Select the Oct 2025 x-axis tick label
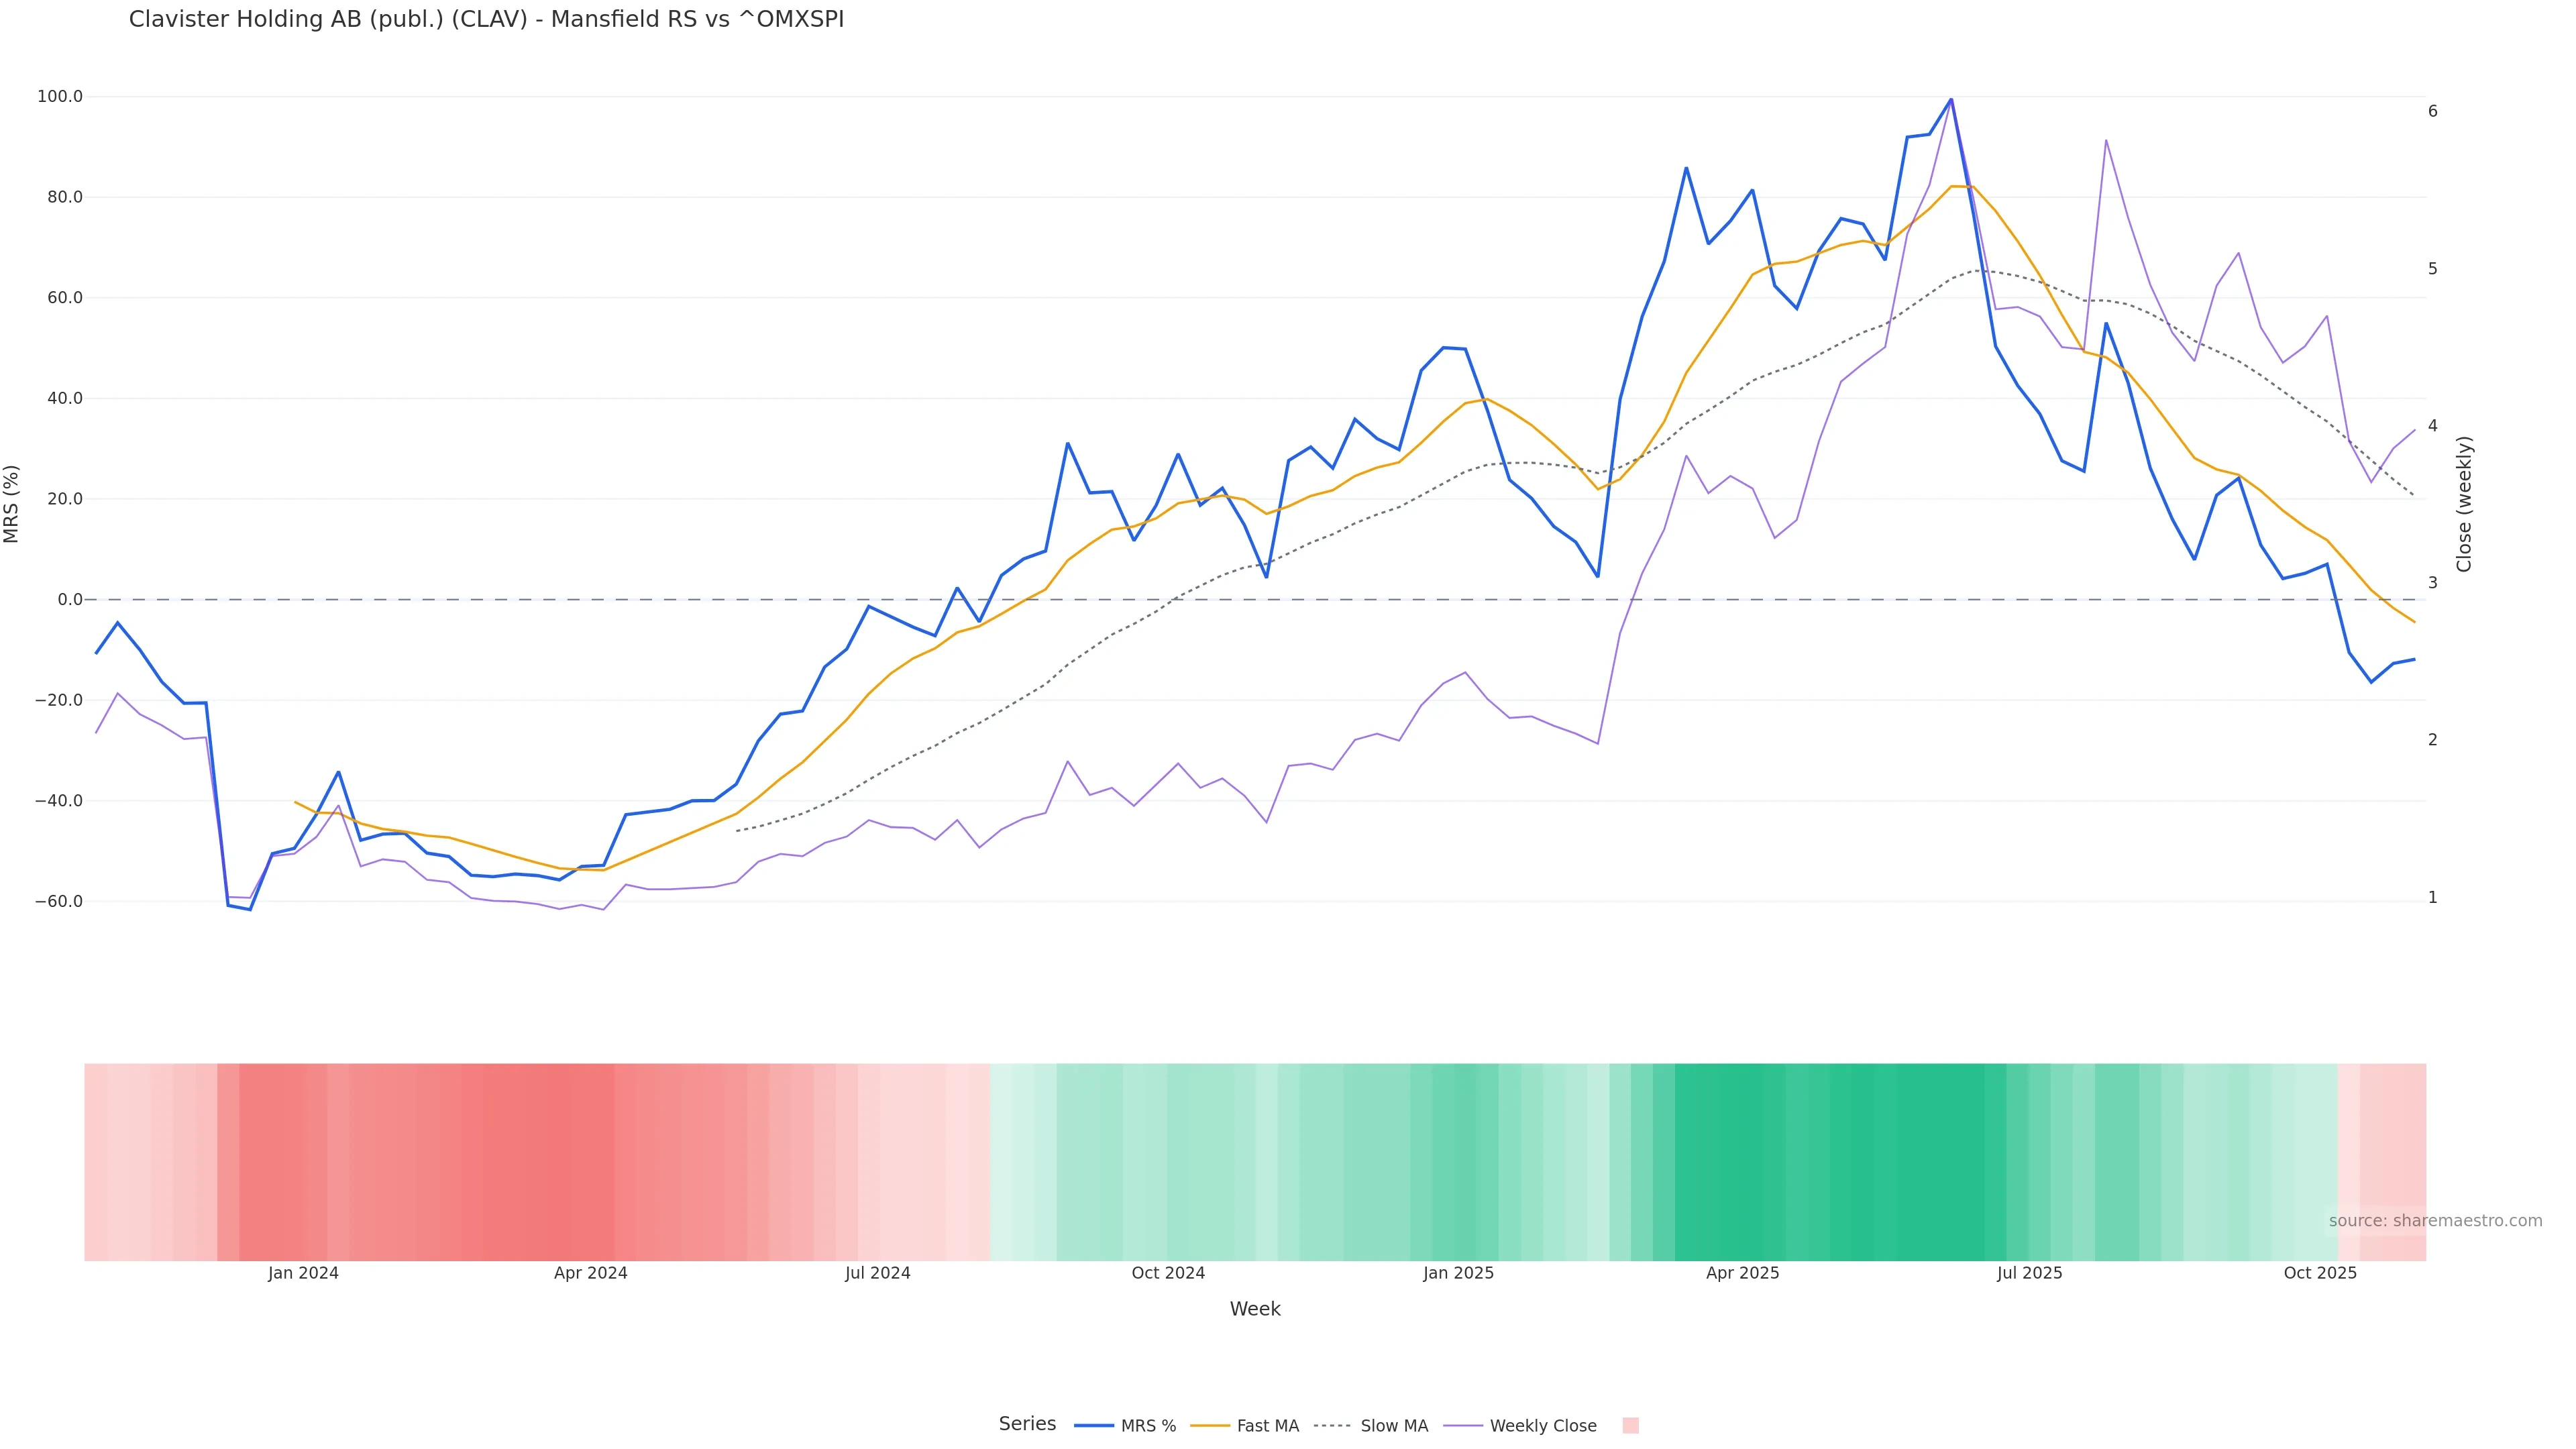 (x=2320, y=1274)
